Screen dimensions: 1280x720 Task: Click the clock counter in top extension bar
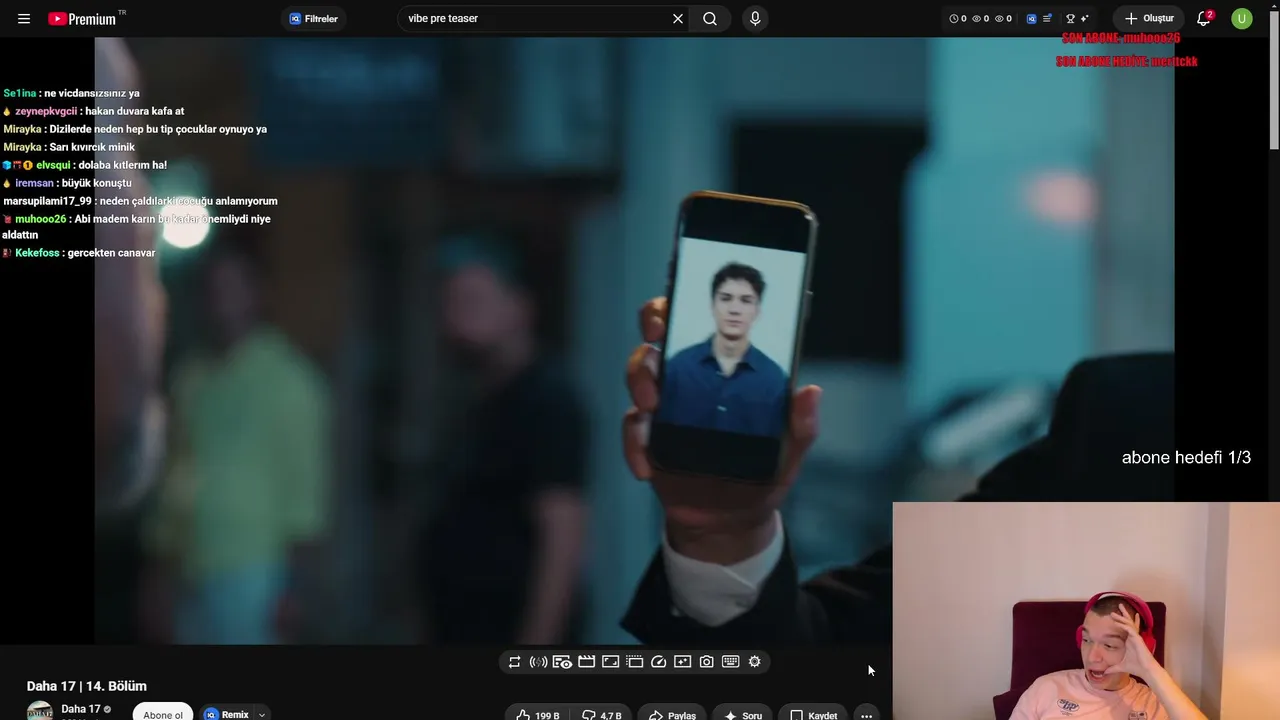[x=957, y=19]
